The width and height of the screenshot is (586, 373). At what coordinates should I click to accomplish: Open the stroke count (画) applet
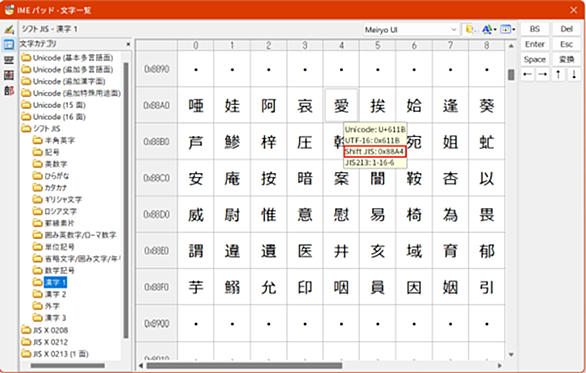coord(9,75)
